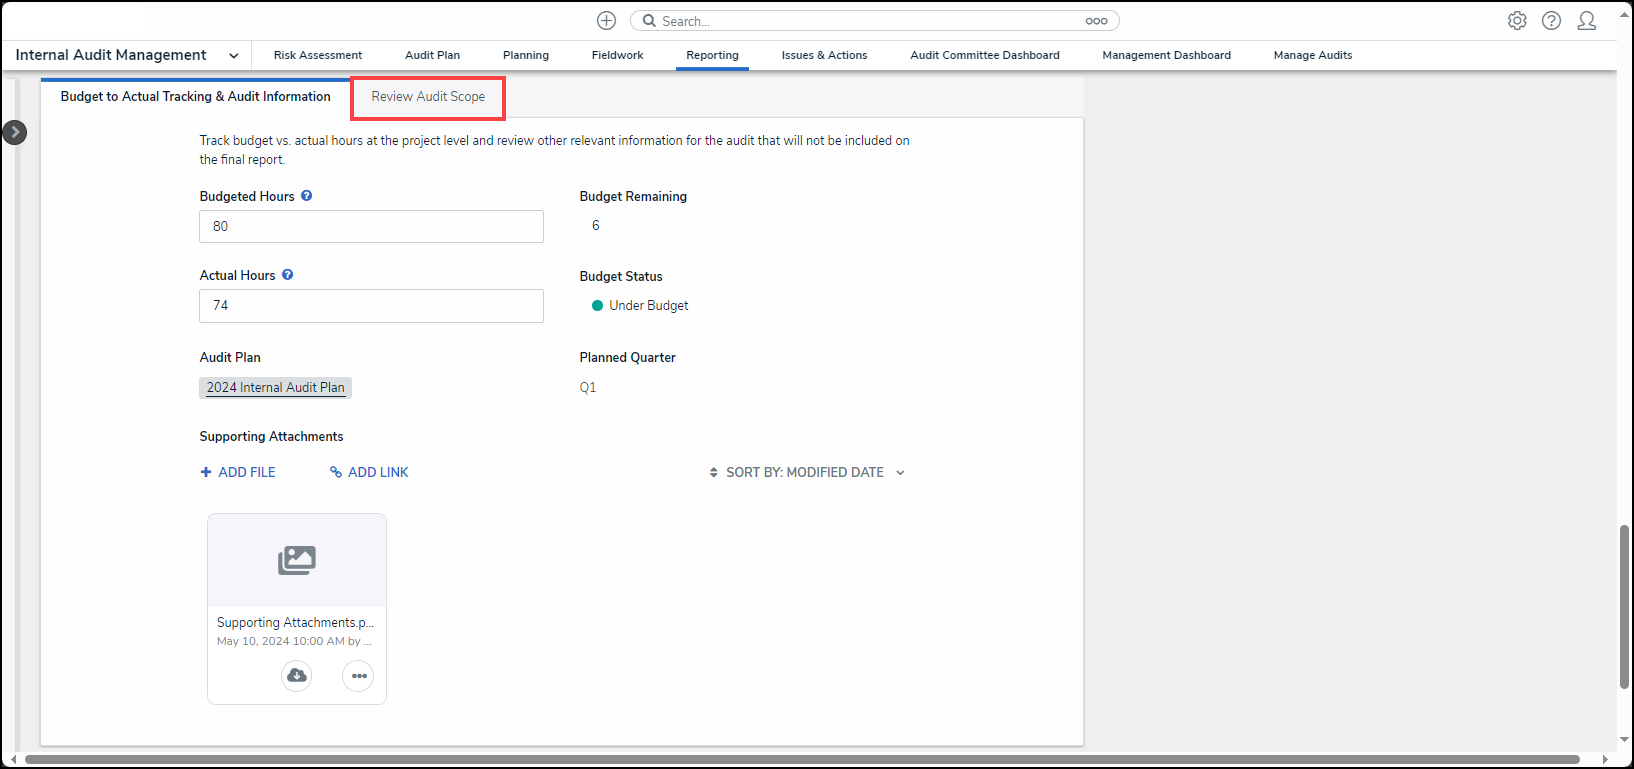Open the Audit Committee Dashboard tab

tap(984, 56)
